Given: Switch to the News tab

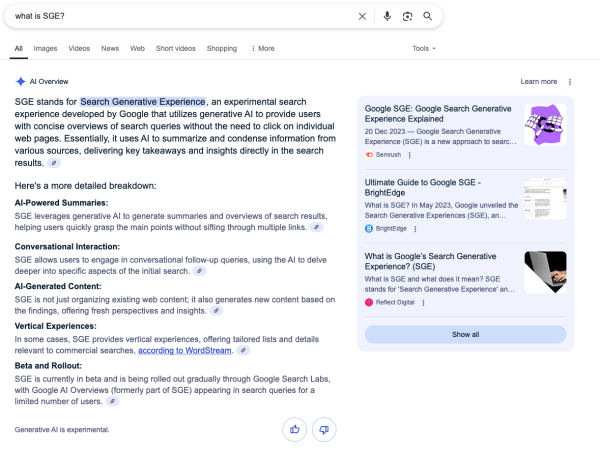Looking at the screenshot, I should pyautogui.click(x=110, y=49).
